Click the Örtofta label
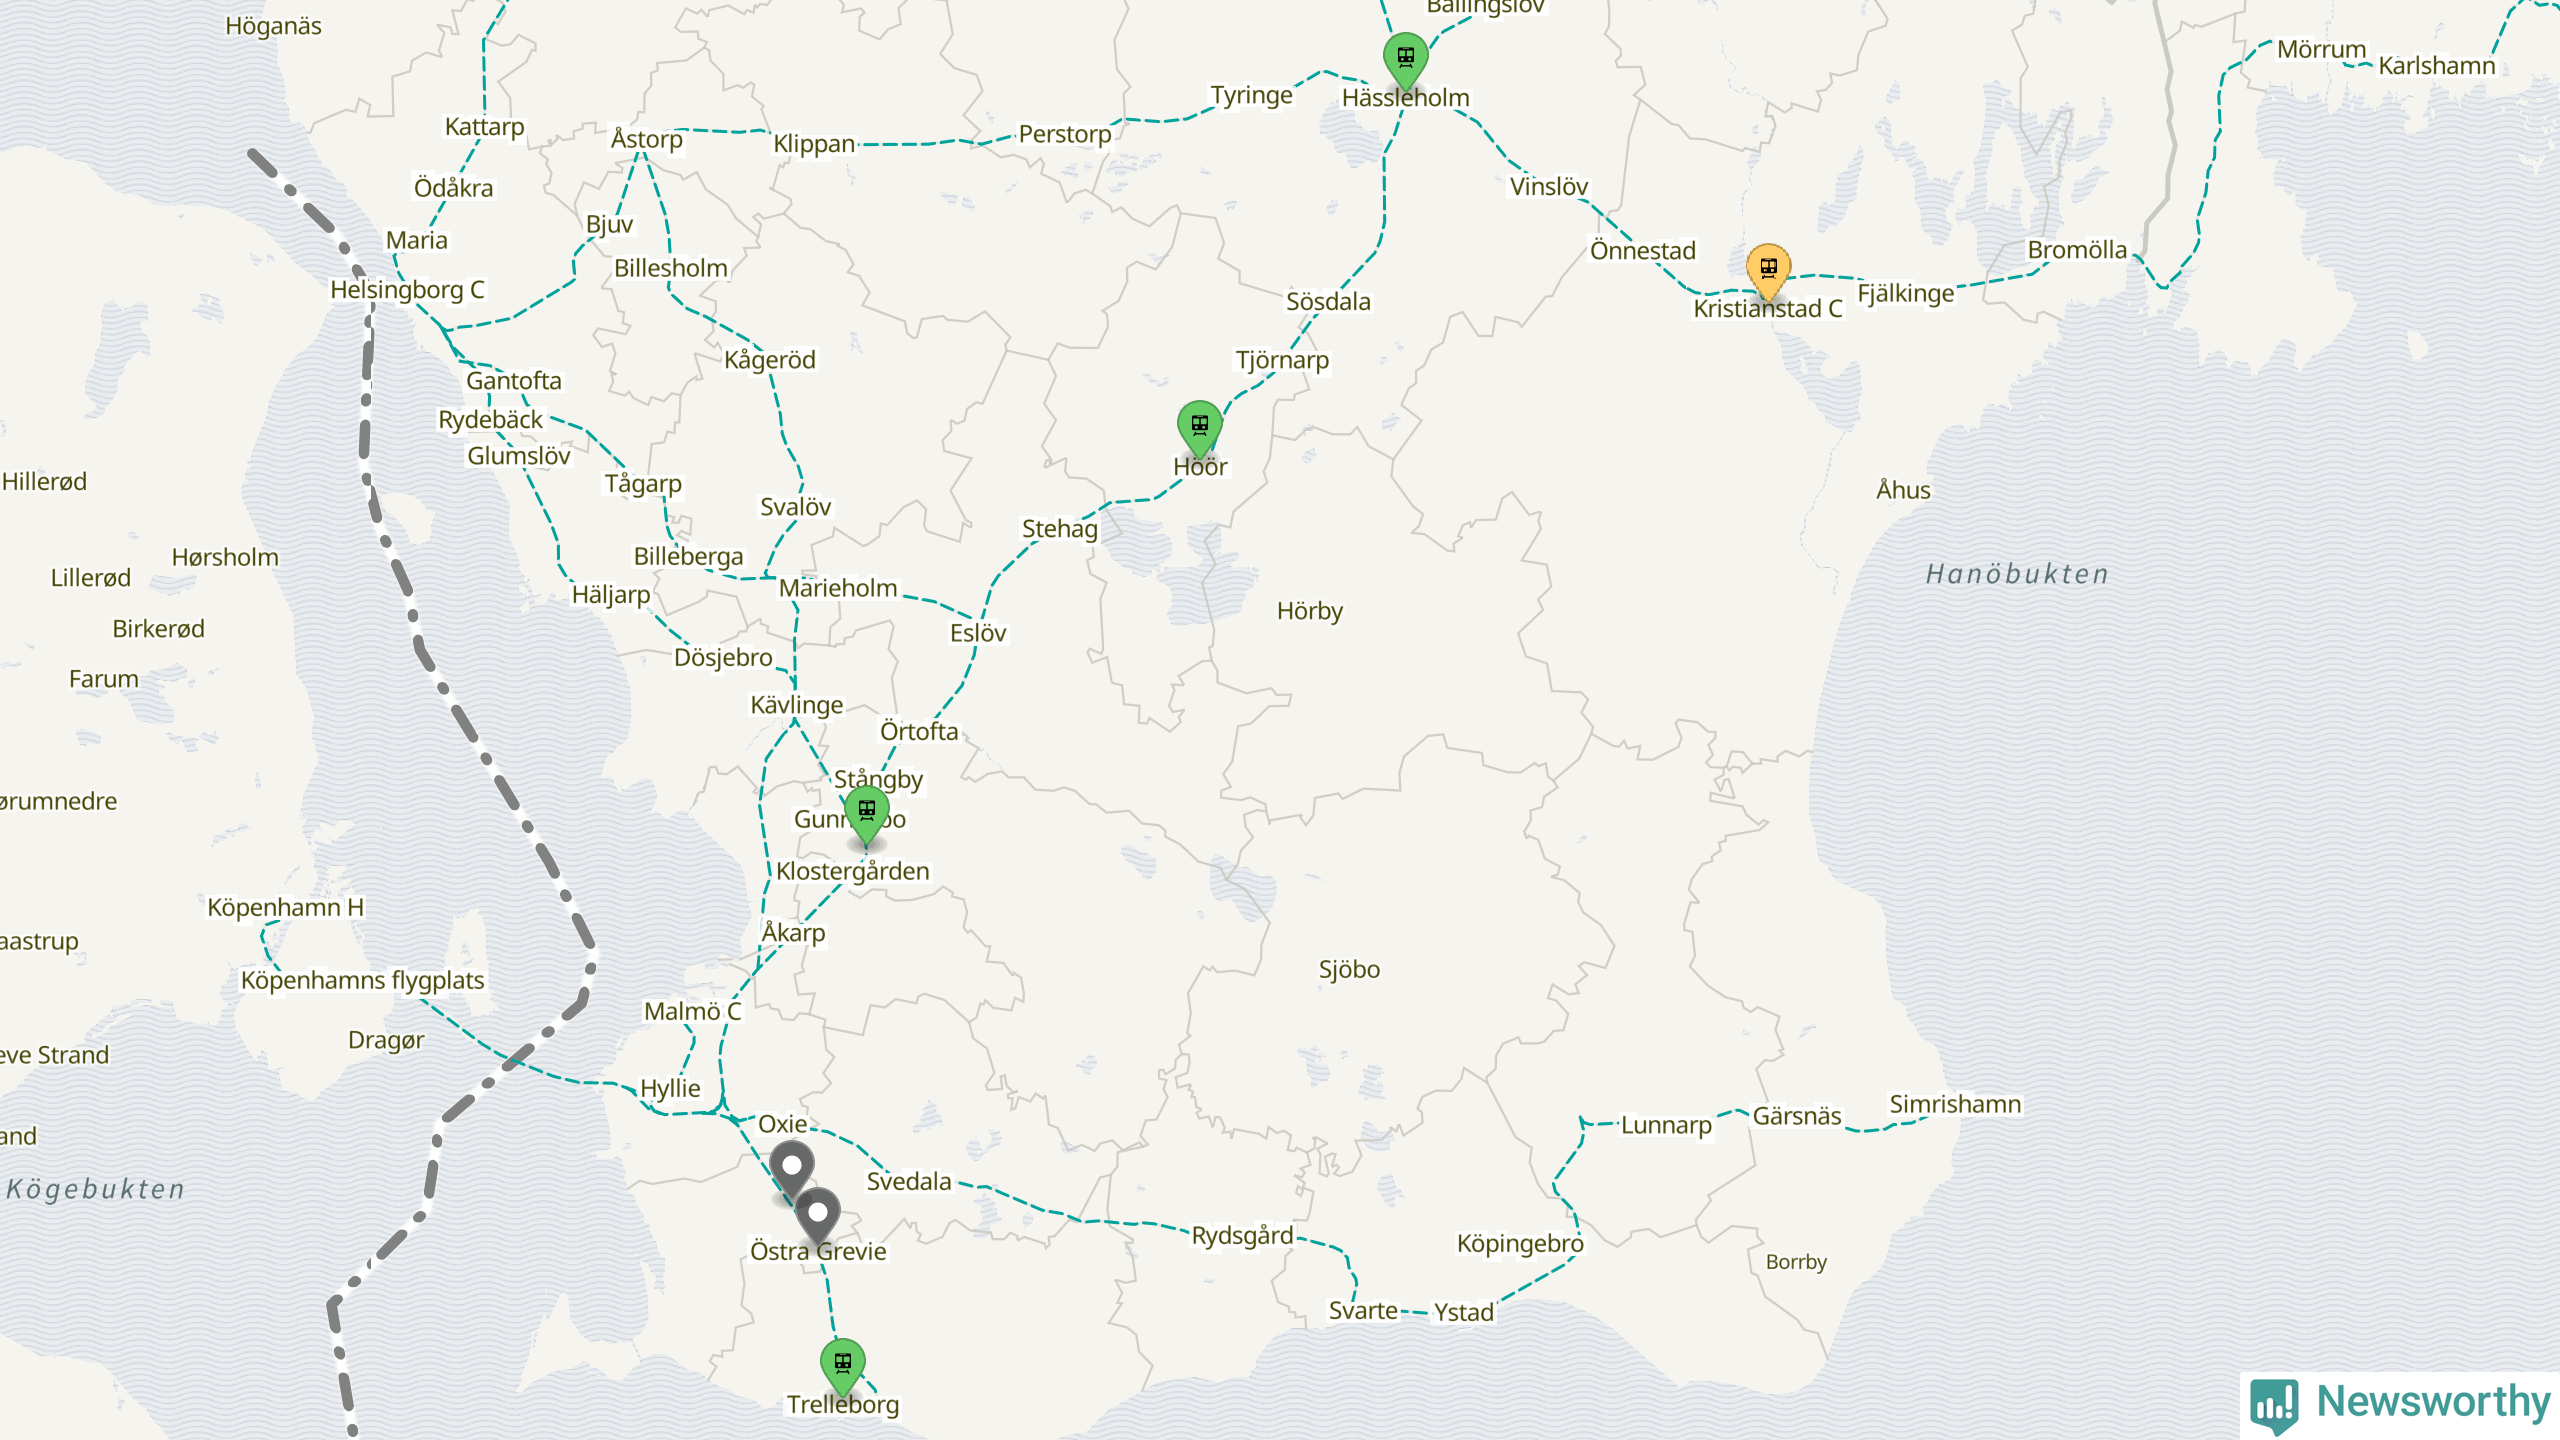Viewport: 2560px width, 1440px height. point(918,732)
